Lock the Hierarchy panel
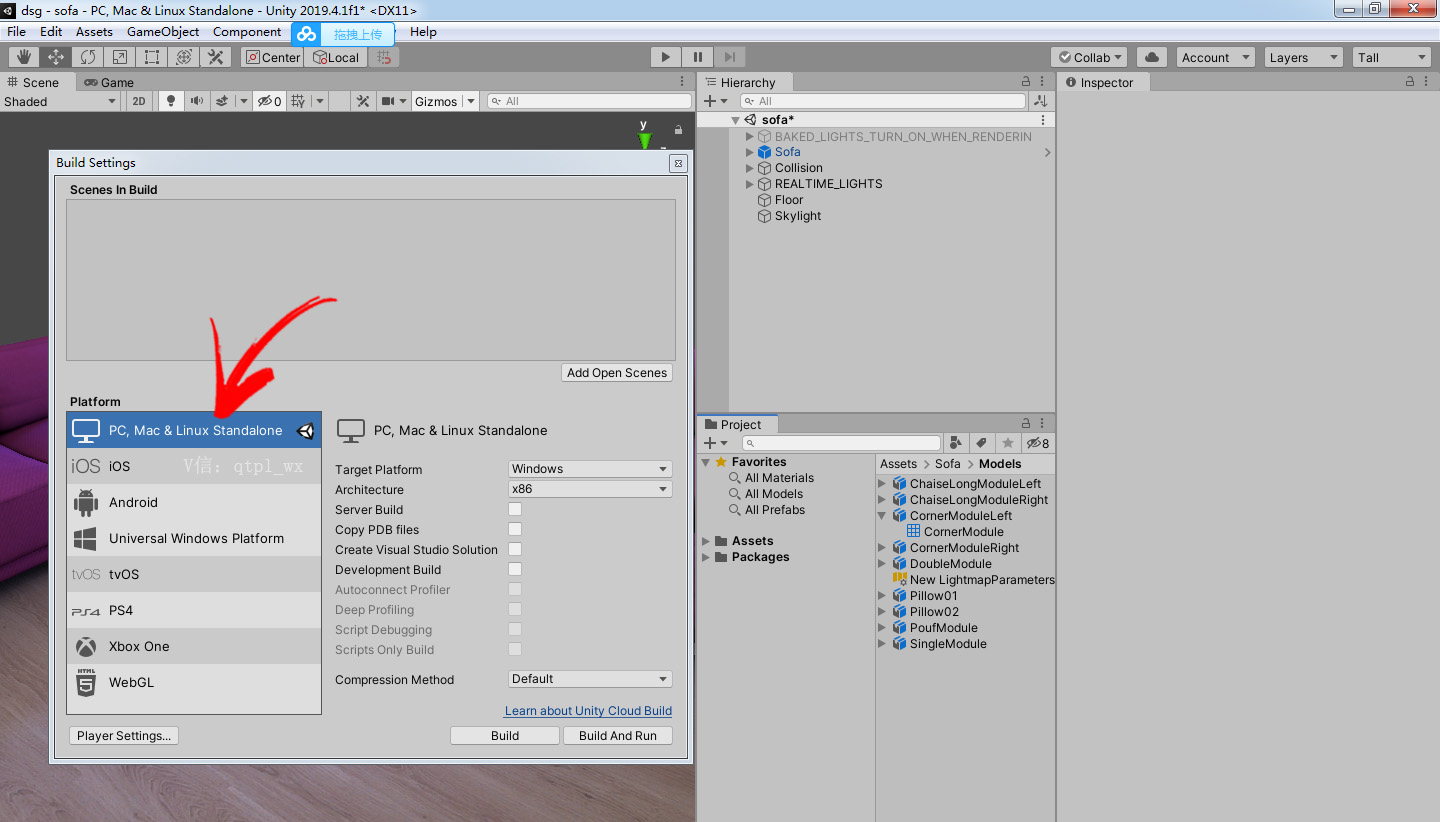This screenshot has height=822, width=1440. coord(1026,82)
